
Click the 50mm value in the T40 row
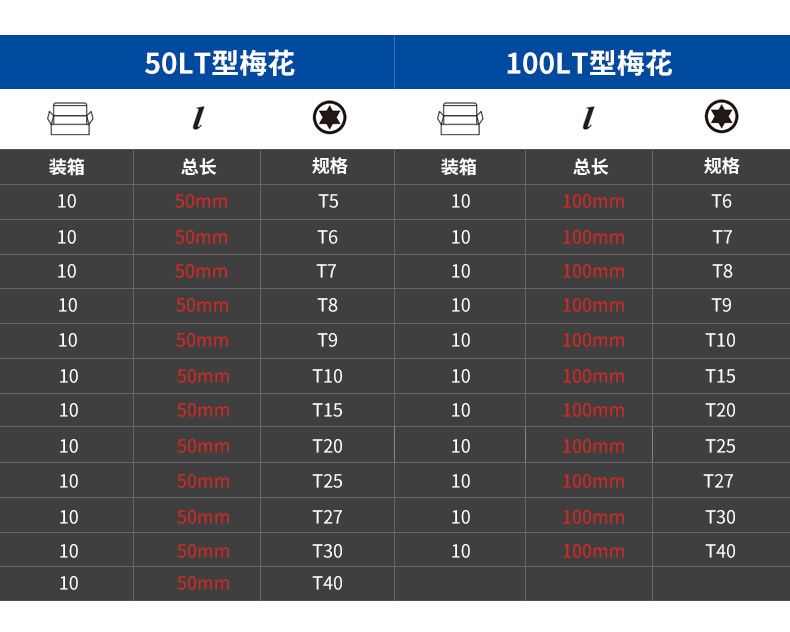coord(204,584)
